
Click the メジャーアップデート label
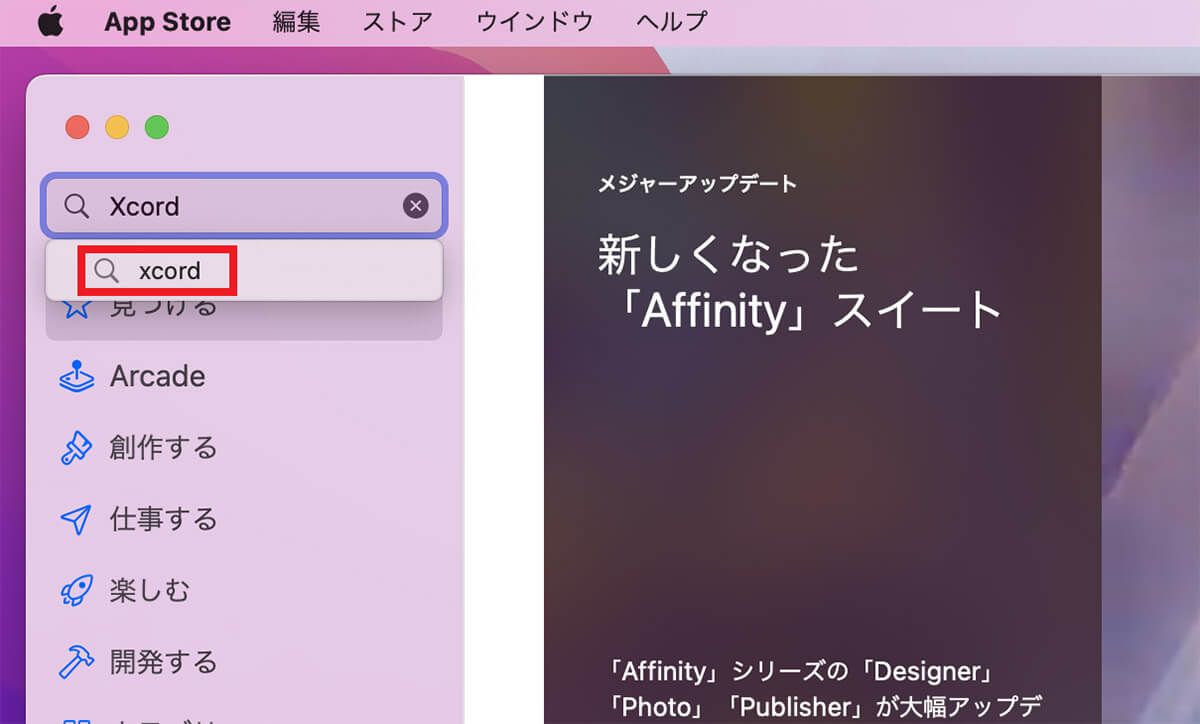click(x=697, y=184)
